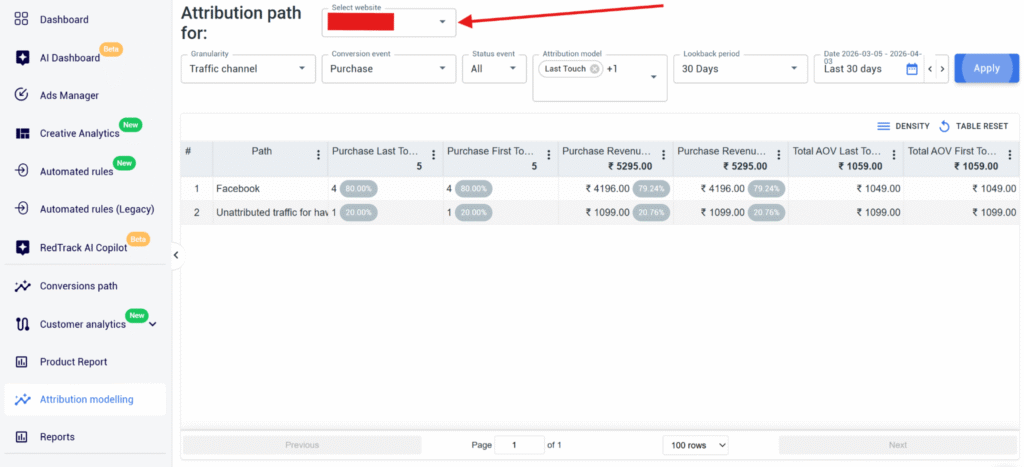The height and width of the screenshot is (467, 1024).
Task: Open second Purchase Revenue column options menu
Action: point(778,155)
